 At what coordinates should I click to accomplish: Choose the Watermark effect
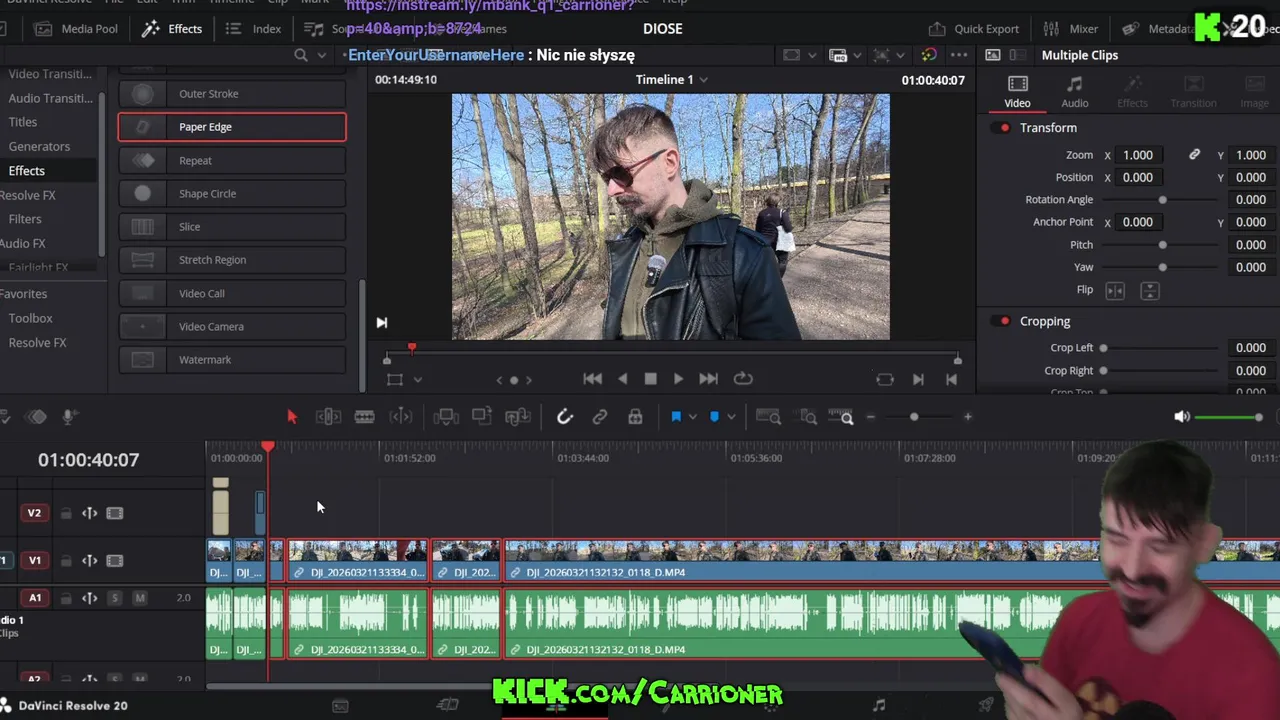click(232, 360)
